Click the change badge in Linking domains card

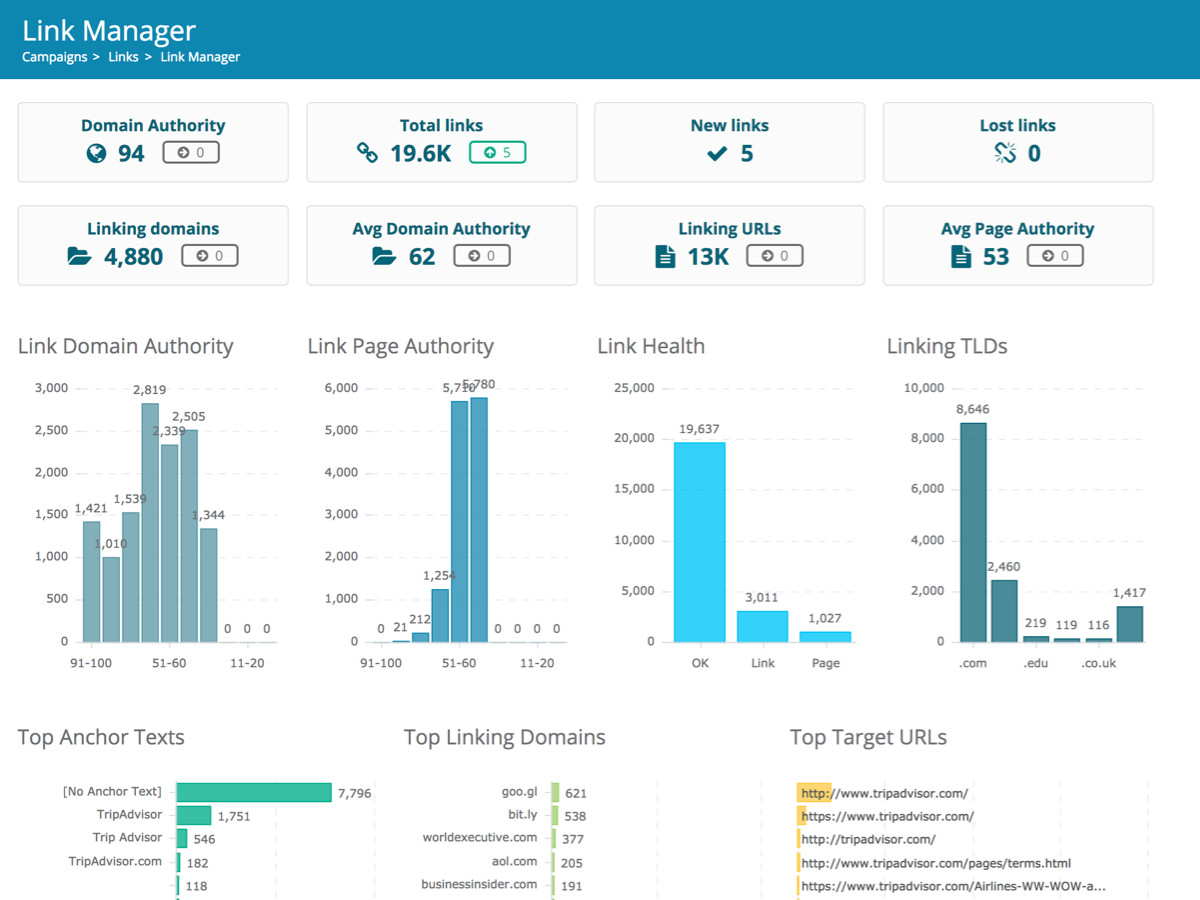pos(209,256)
